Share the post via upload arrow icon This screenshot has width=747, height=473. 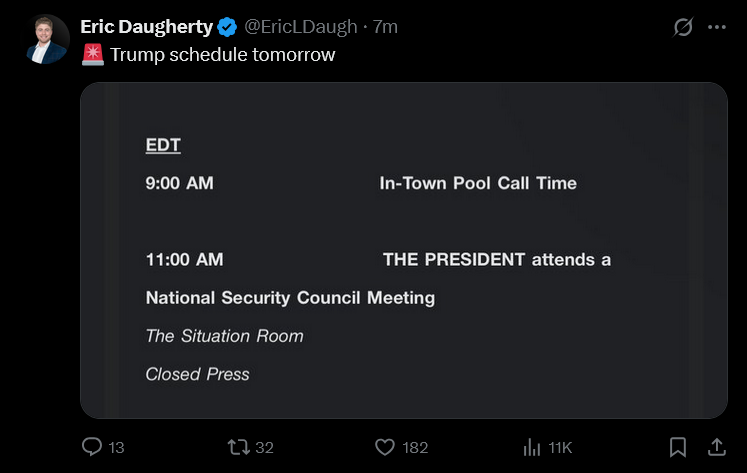click(717, 447)
